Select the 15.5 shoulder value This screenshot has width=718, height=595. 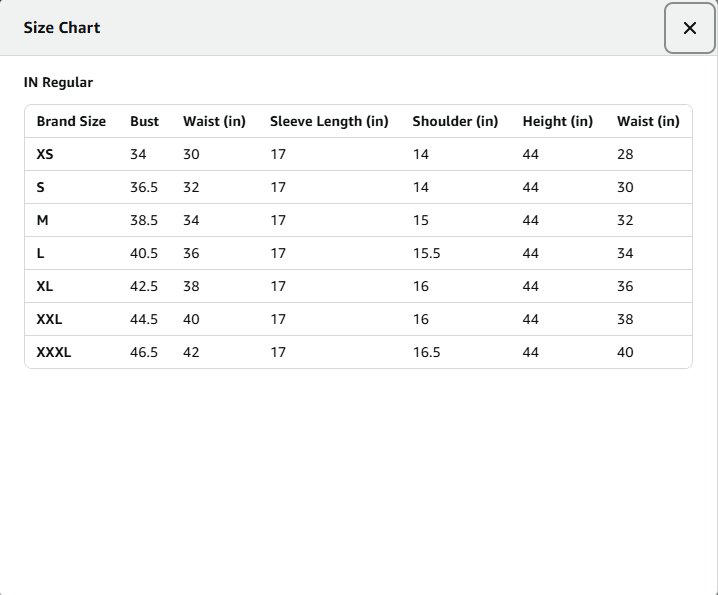[426, 253]
